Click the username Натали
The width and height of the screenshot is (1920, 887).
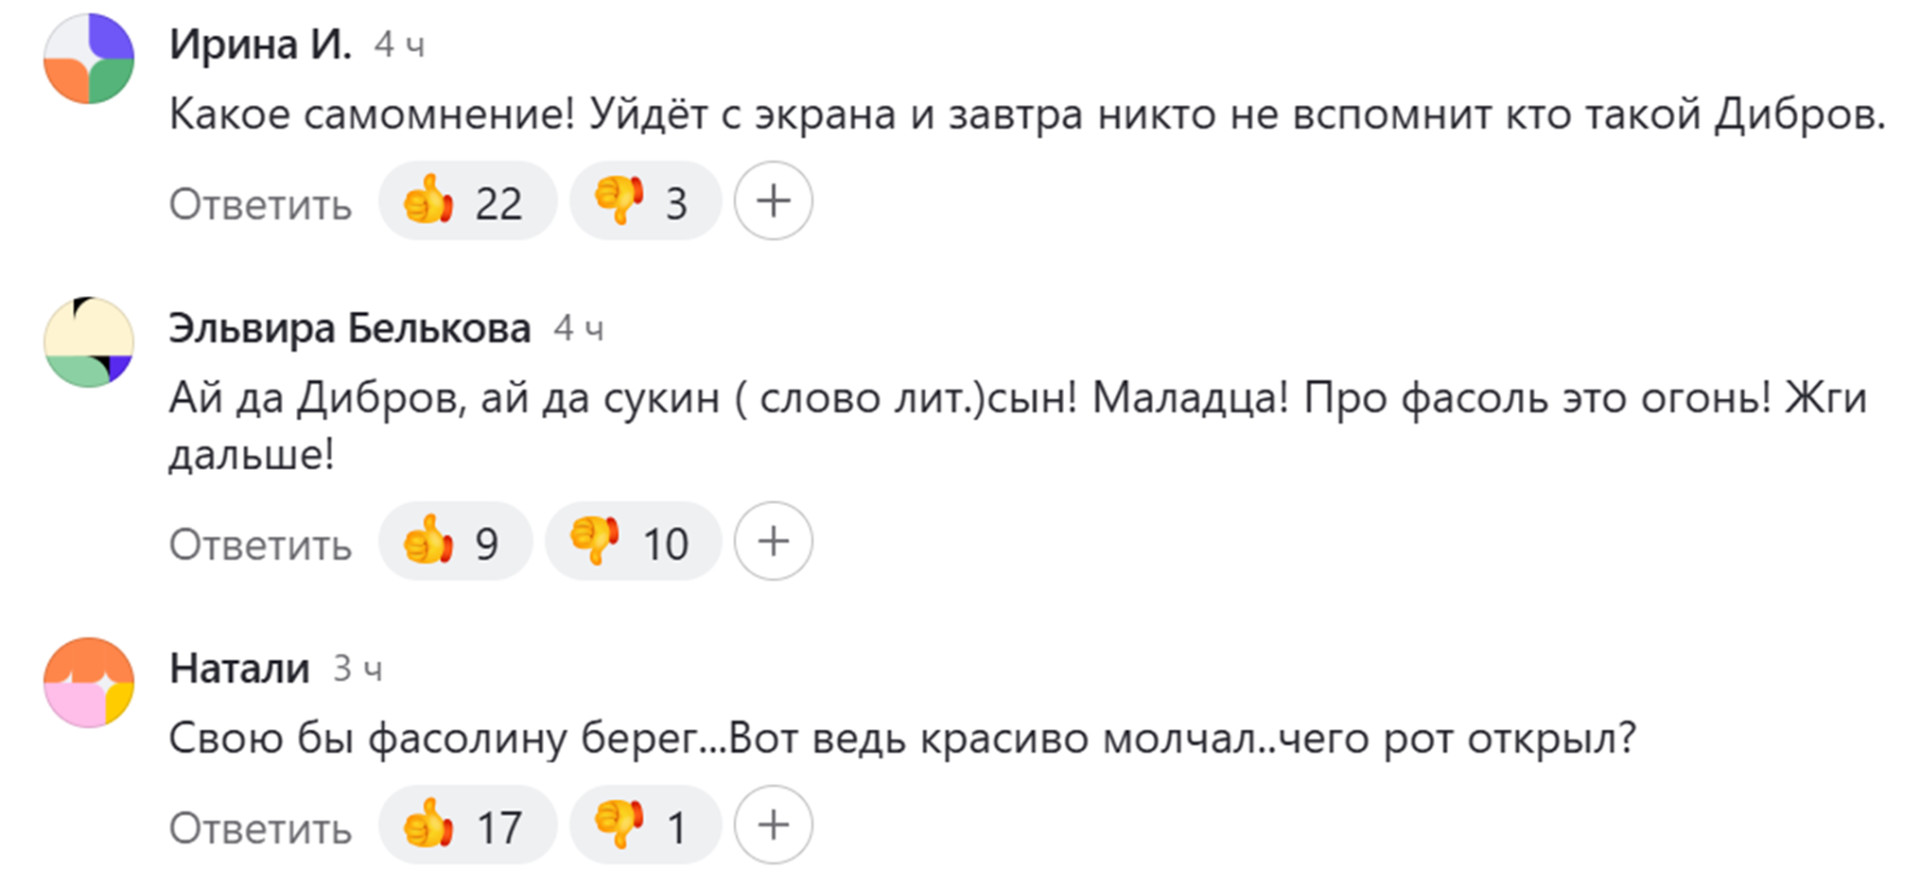tap(239, 668)
